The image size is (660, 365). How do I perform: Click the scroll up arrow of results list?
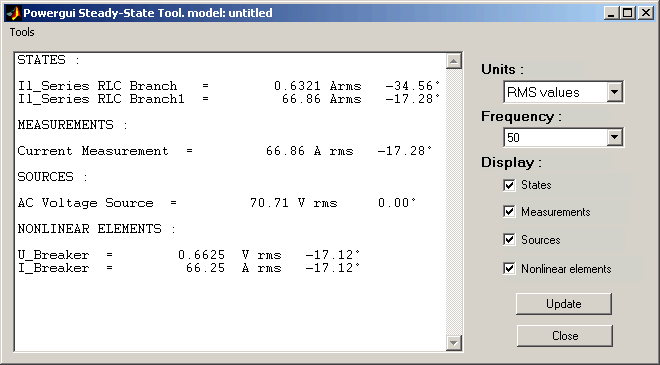[453, 61]
